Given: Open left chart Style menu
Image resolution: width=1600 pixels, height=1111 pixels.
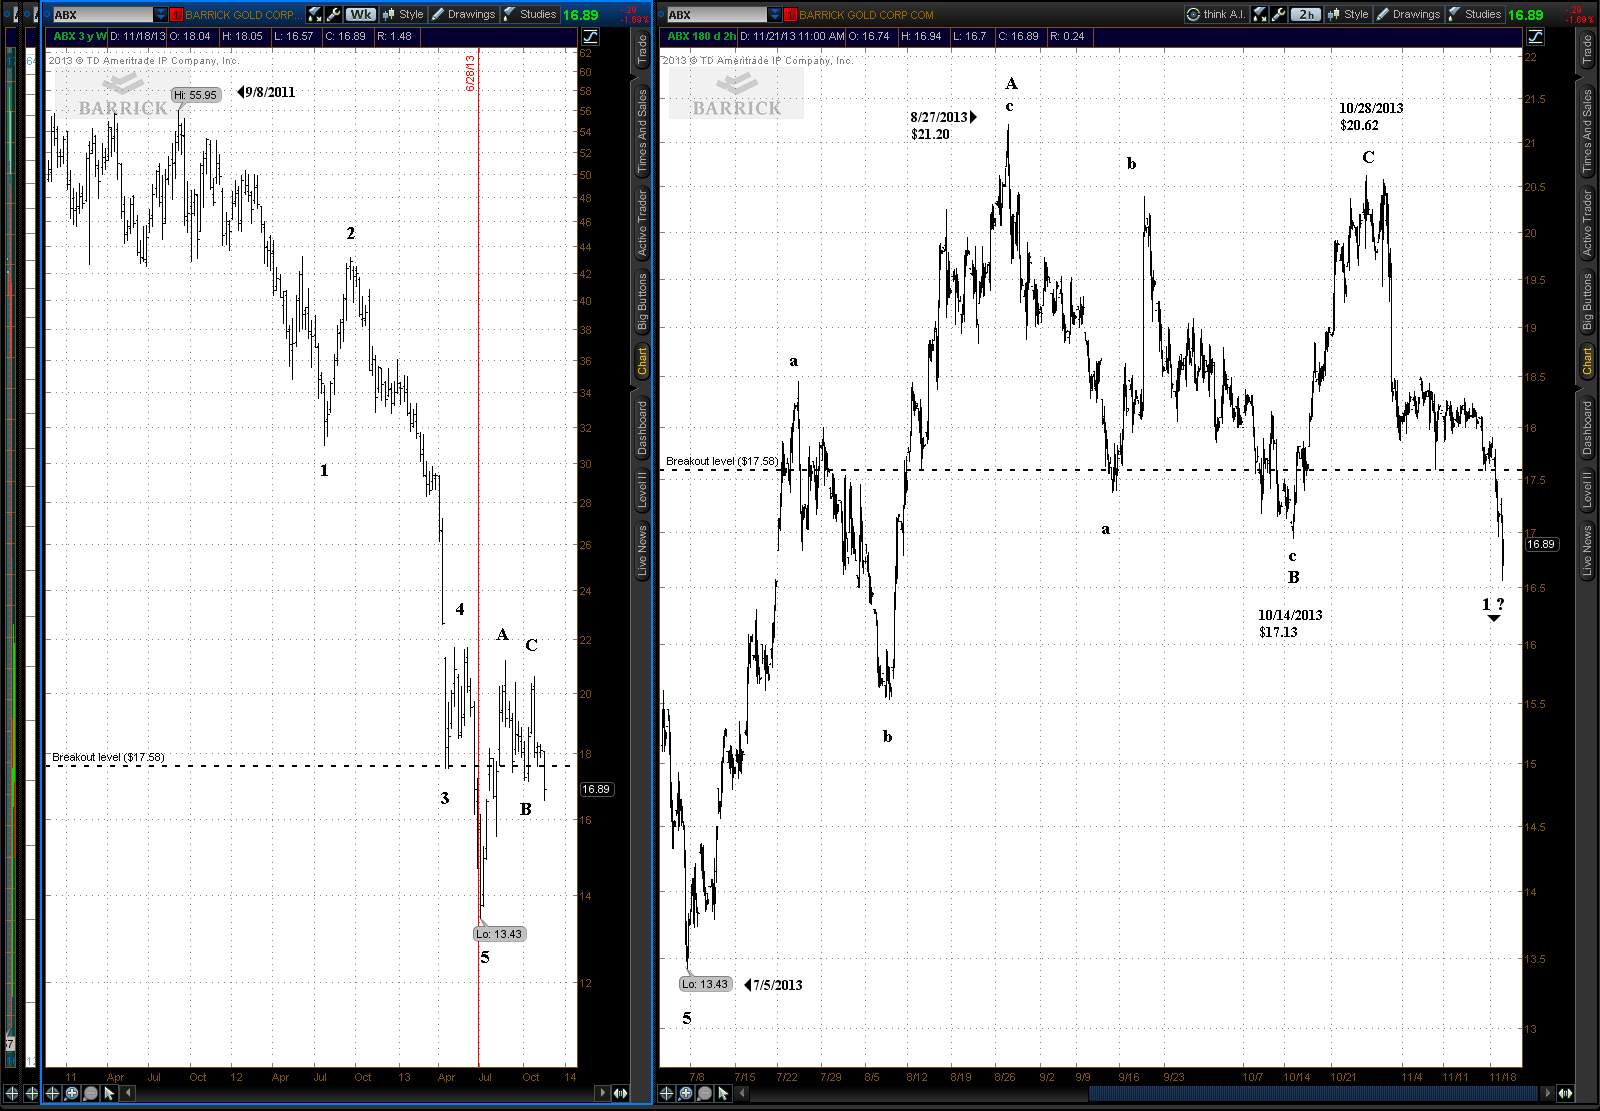Looking at the screenshot, I should pos(404,14).
